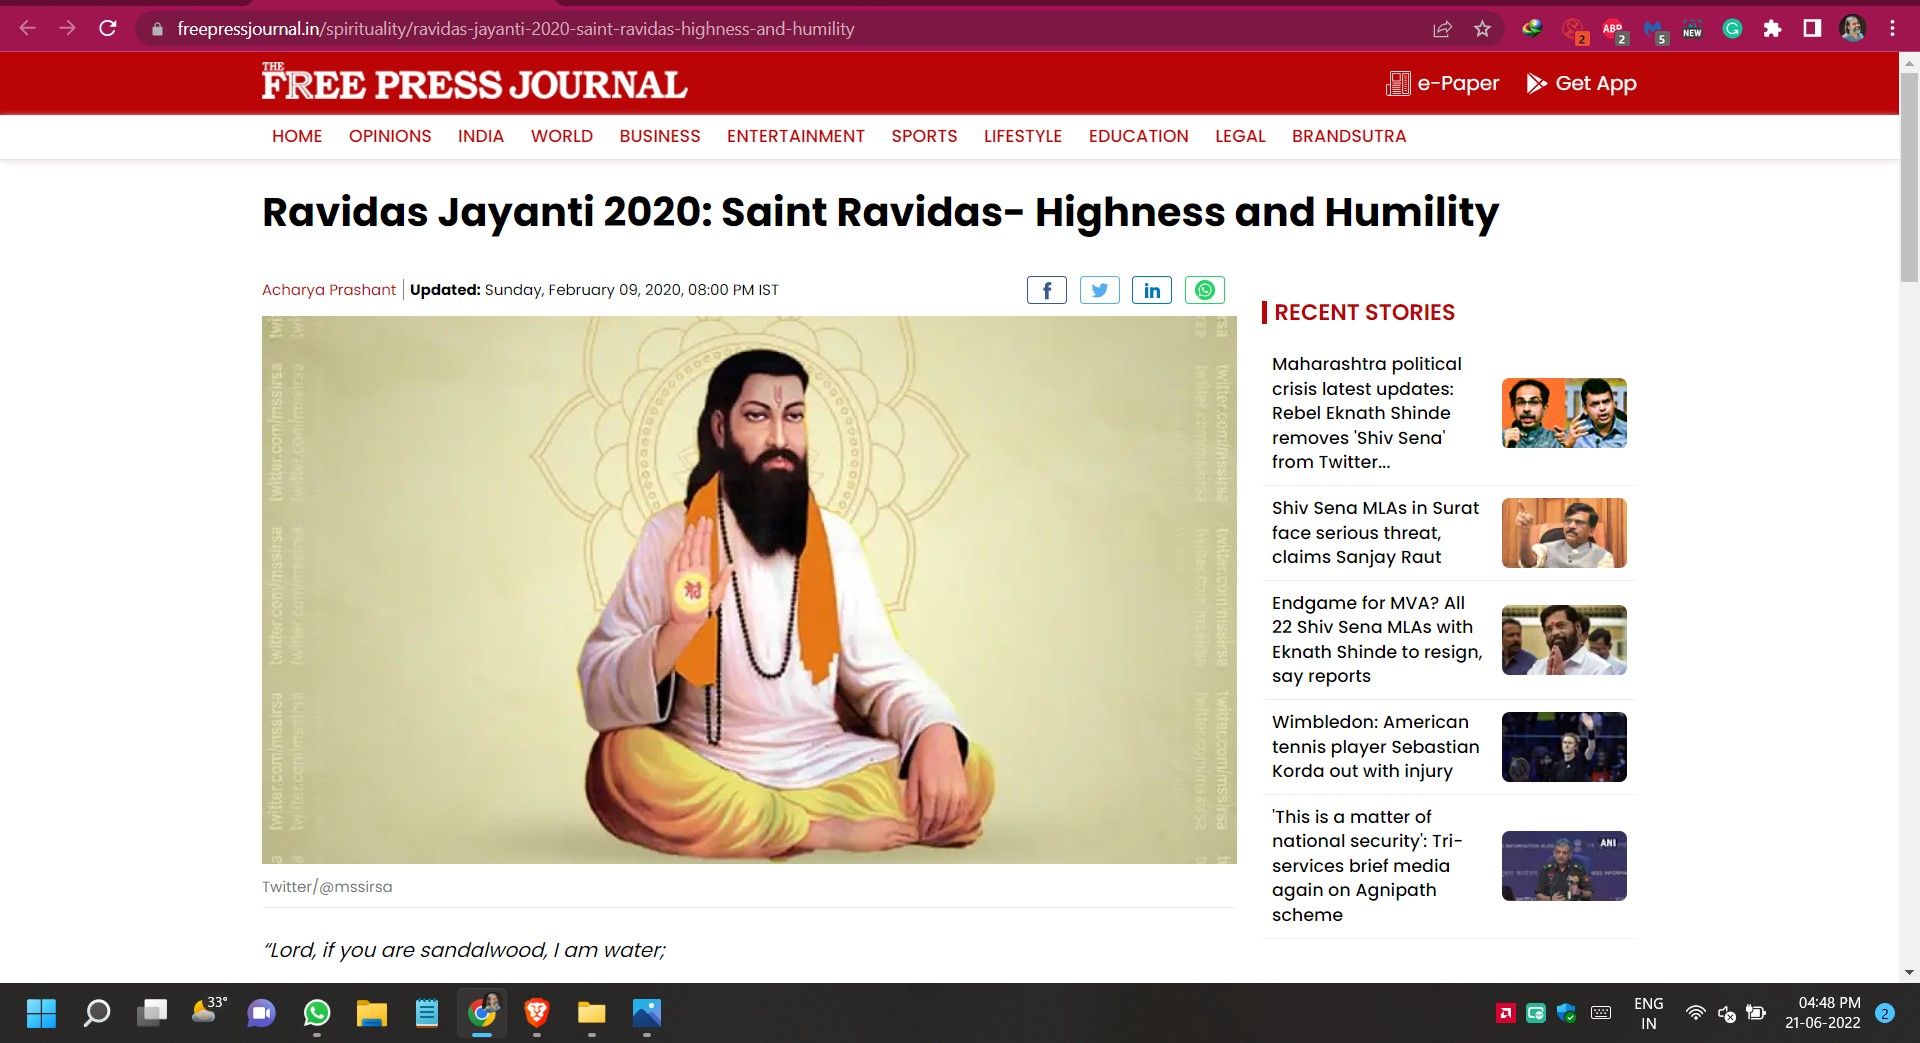Image resolution: width=1920 pixels, height=1043 pixels.
Task: Toggle Chrome side panel
Action: (1811, 29)
